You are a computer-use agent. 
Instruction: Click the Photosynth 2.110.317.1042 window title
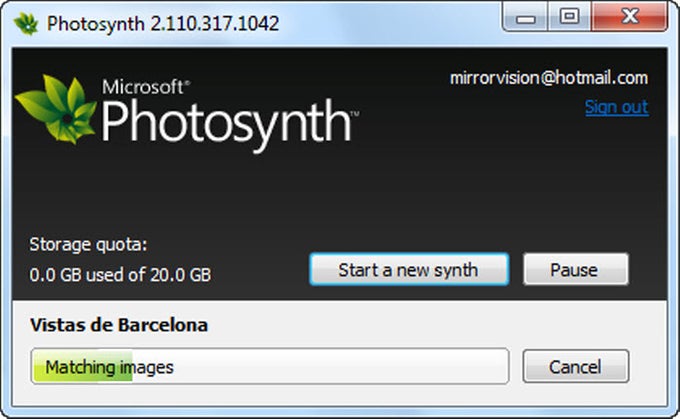click(163, 24)
